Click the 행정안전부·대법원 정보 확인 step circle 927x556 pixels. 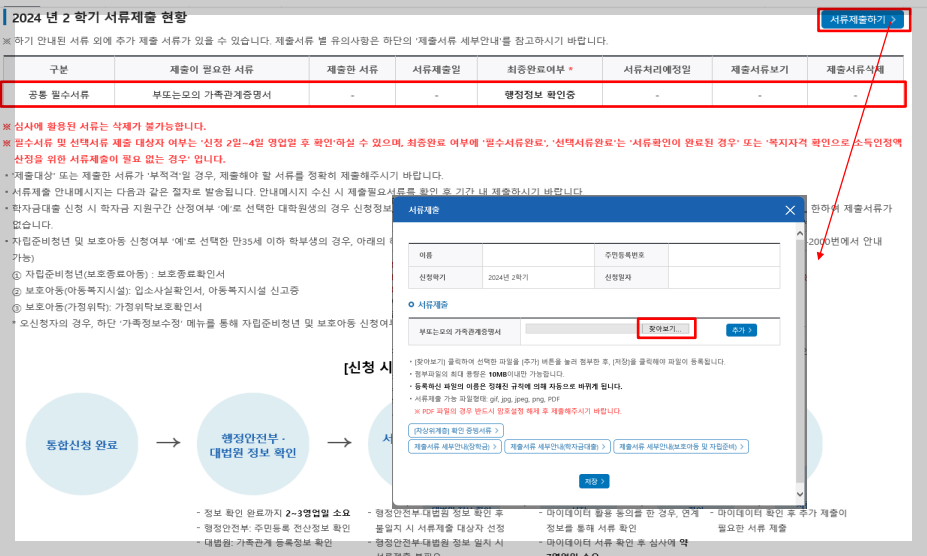tap(253, 444)
